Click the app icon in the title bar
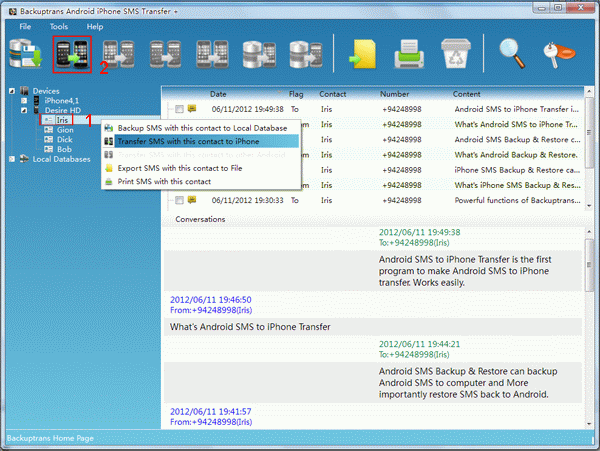Screen dimensions: 600x451 point(13,11)
